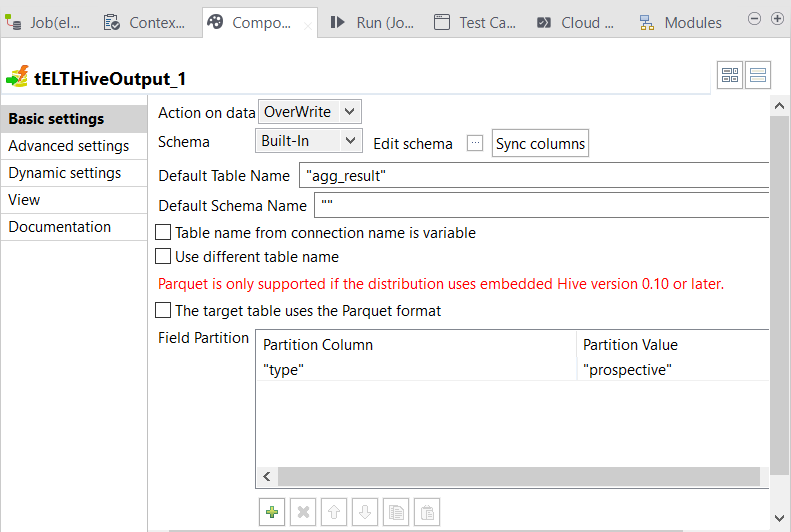Image resolution: width=791 pixels, height=532 pixels.
Task: Switch to the Modules tab
Action: point(681,22)
